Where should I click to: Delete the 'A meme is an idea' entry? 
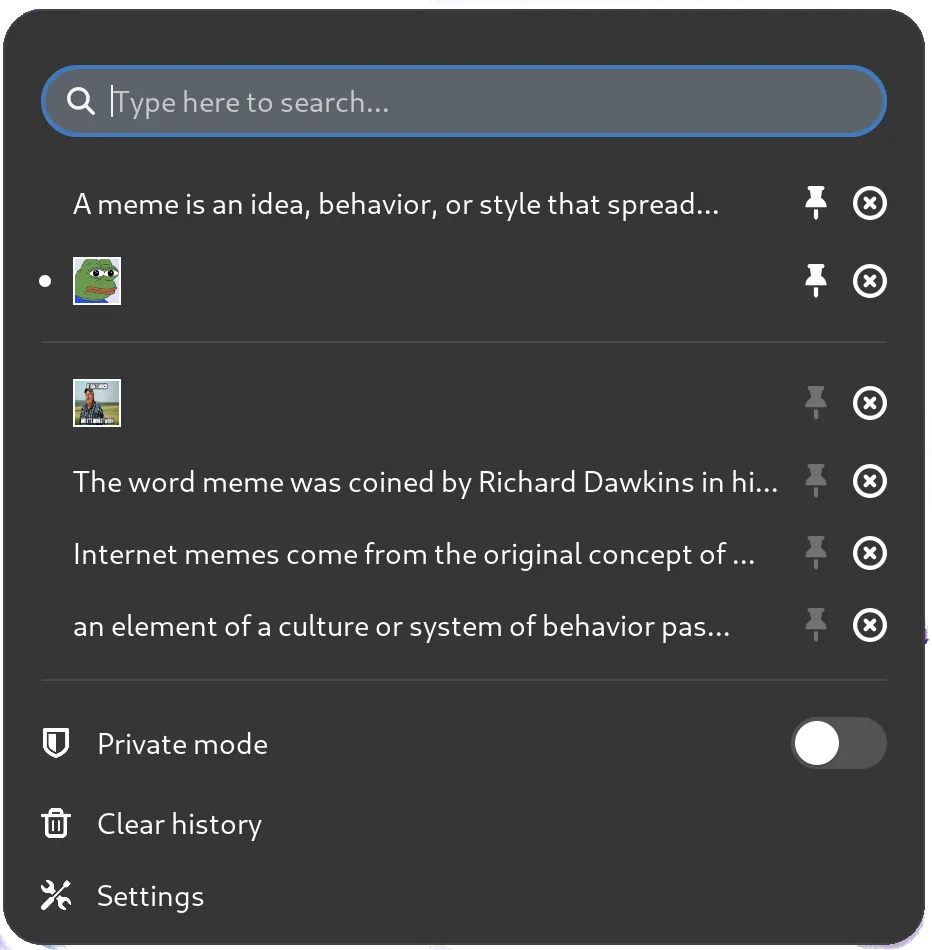click(x=869, y=204)
